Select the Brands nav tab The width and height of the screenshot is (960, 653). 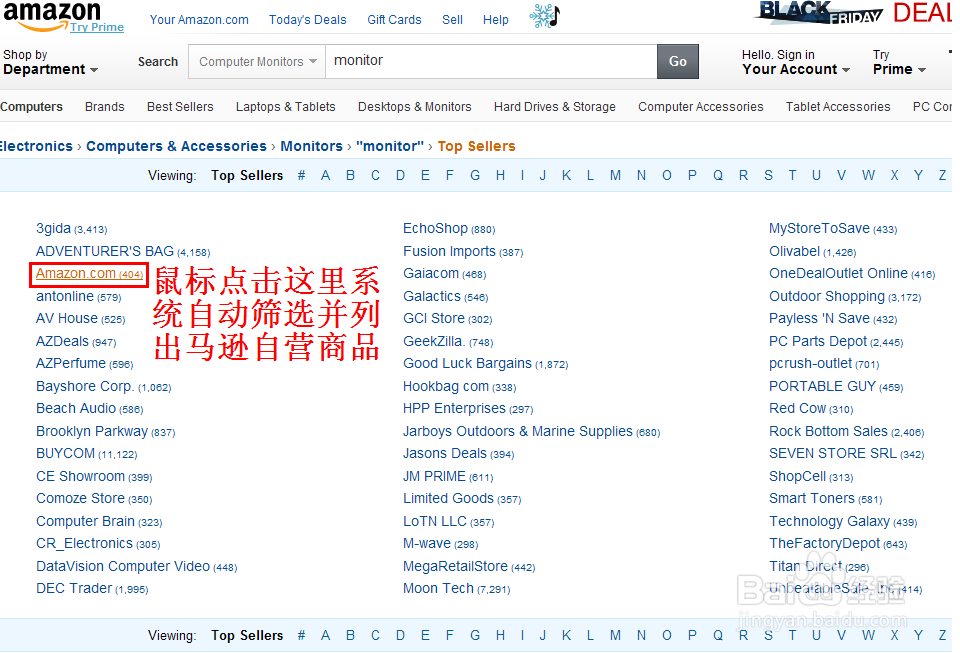click(x=105, y=106)
